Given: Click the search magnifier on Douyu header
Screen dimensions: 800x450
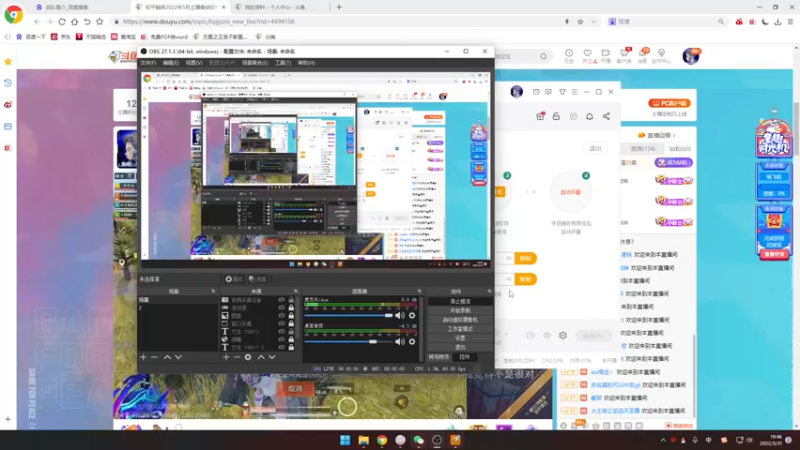Looking at the screenshot, I should pos(543,56).
